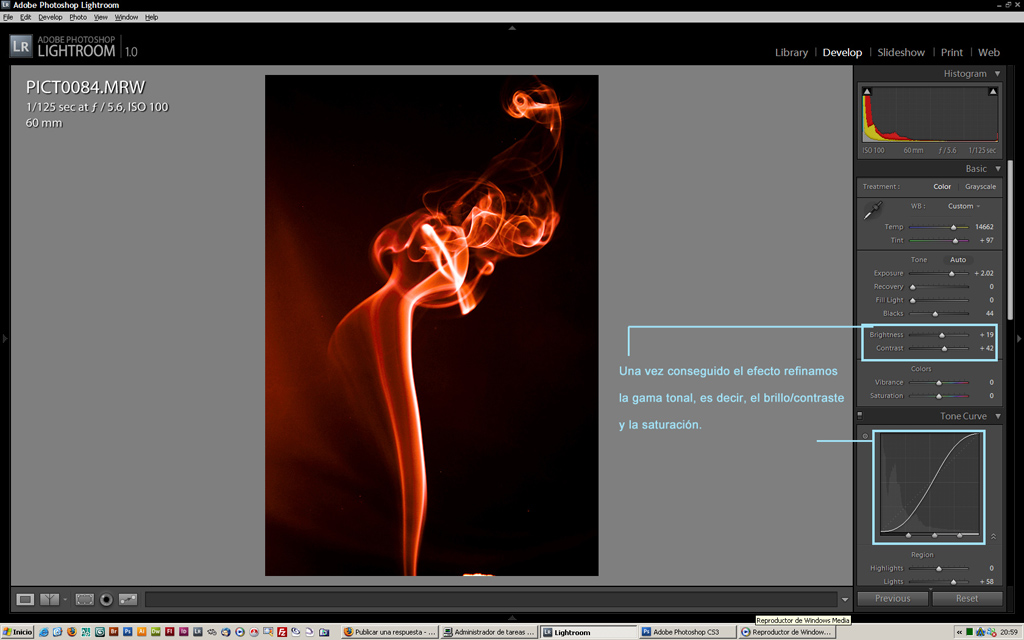Adjust the Highlights region slider handle
The width and height of the screenshot is (1024, 640).
coord(939,569)
